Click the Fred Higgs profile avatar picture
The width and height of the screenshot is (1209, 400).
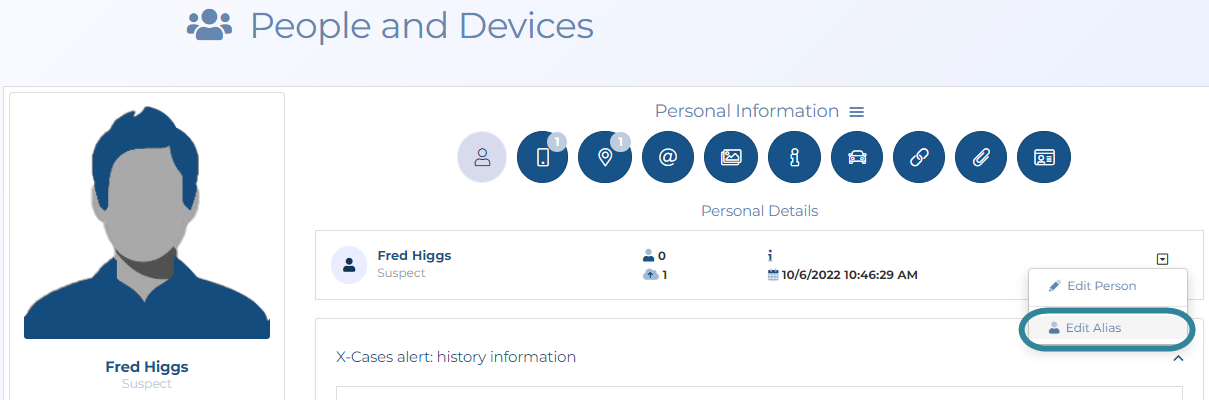(147, 220)
